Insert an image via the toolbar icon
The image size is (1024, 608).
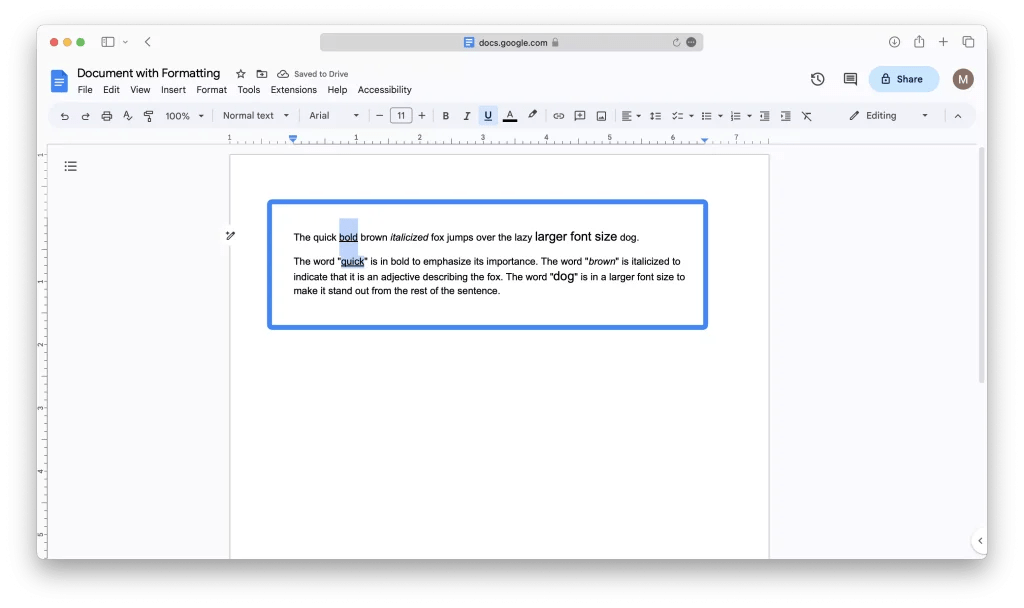tap(600, 115)
